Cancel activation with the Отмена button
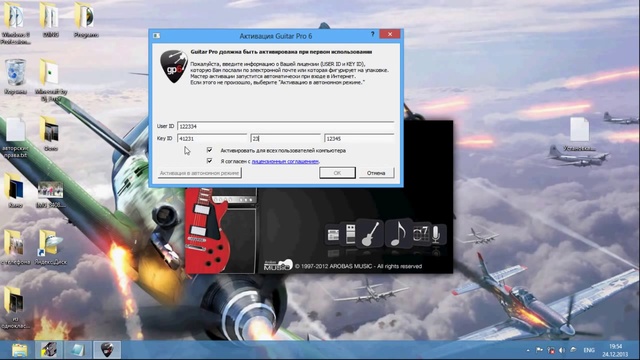Image resolution: width=640 pixels, height=360 pixels. point(376,173)
